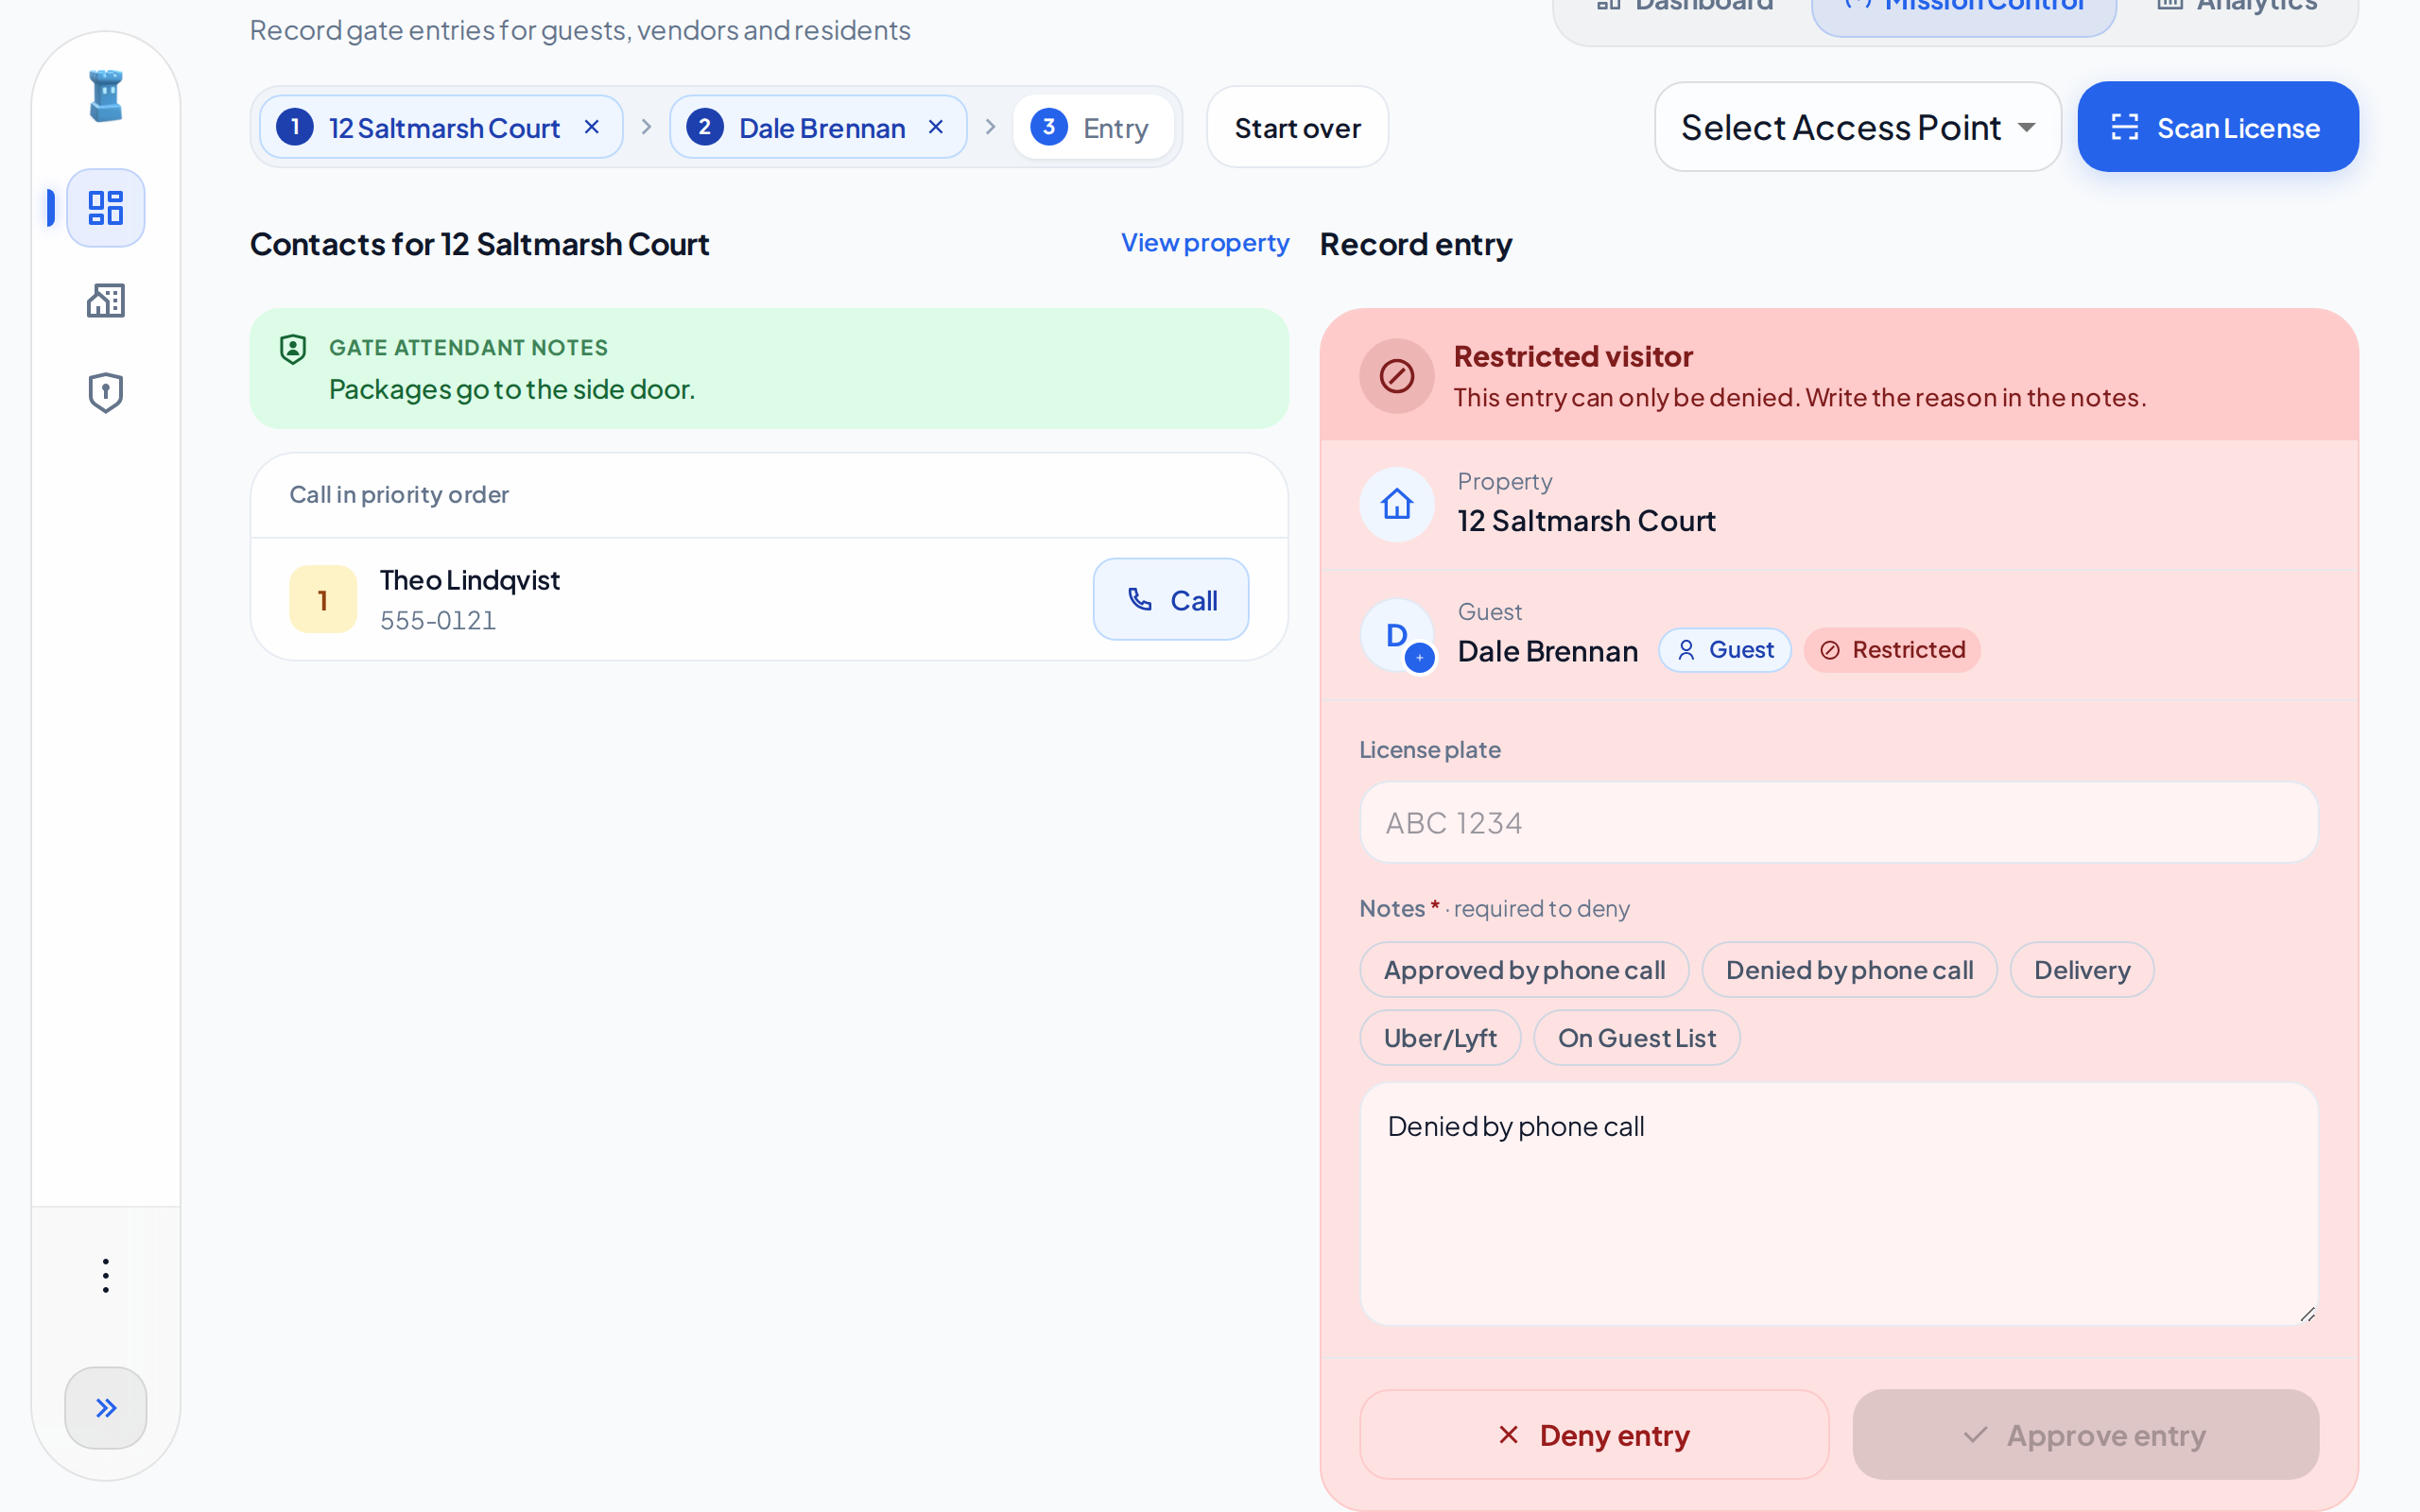Click the Packages go to the side door note

[x=512, y=389]
